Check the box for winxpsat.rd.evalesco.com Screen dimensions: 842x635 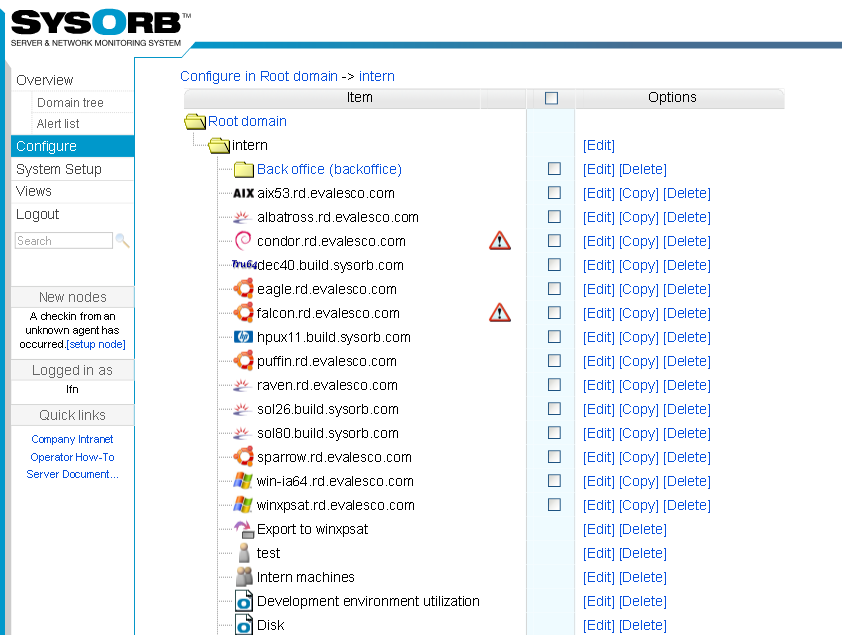click(554, 505)
